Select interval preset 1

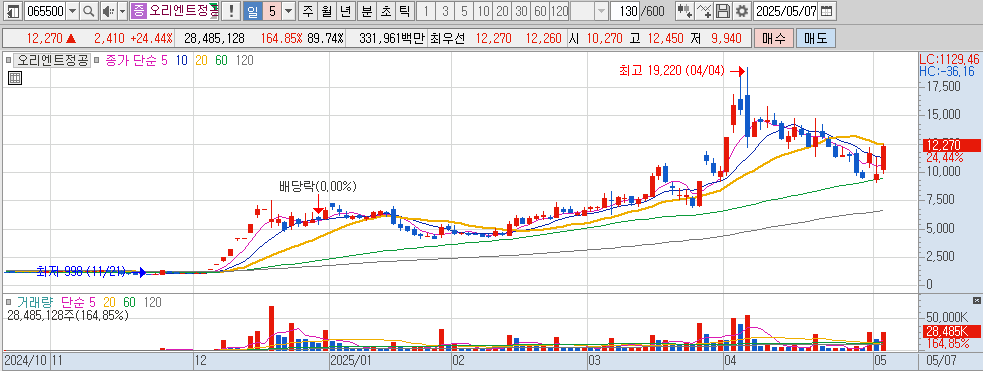pyautogui.click(x=426, y=11)
